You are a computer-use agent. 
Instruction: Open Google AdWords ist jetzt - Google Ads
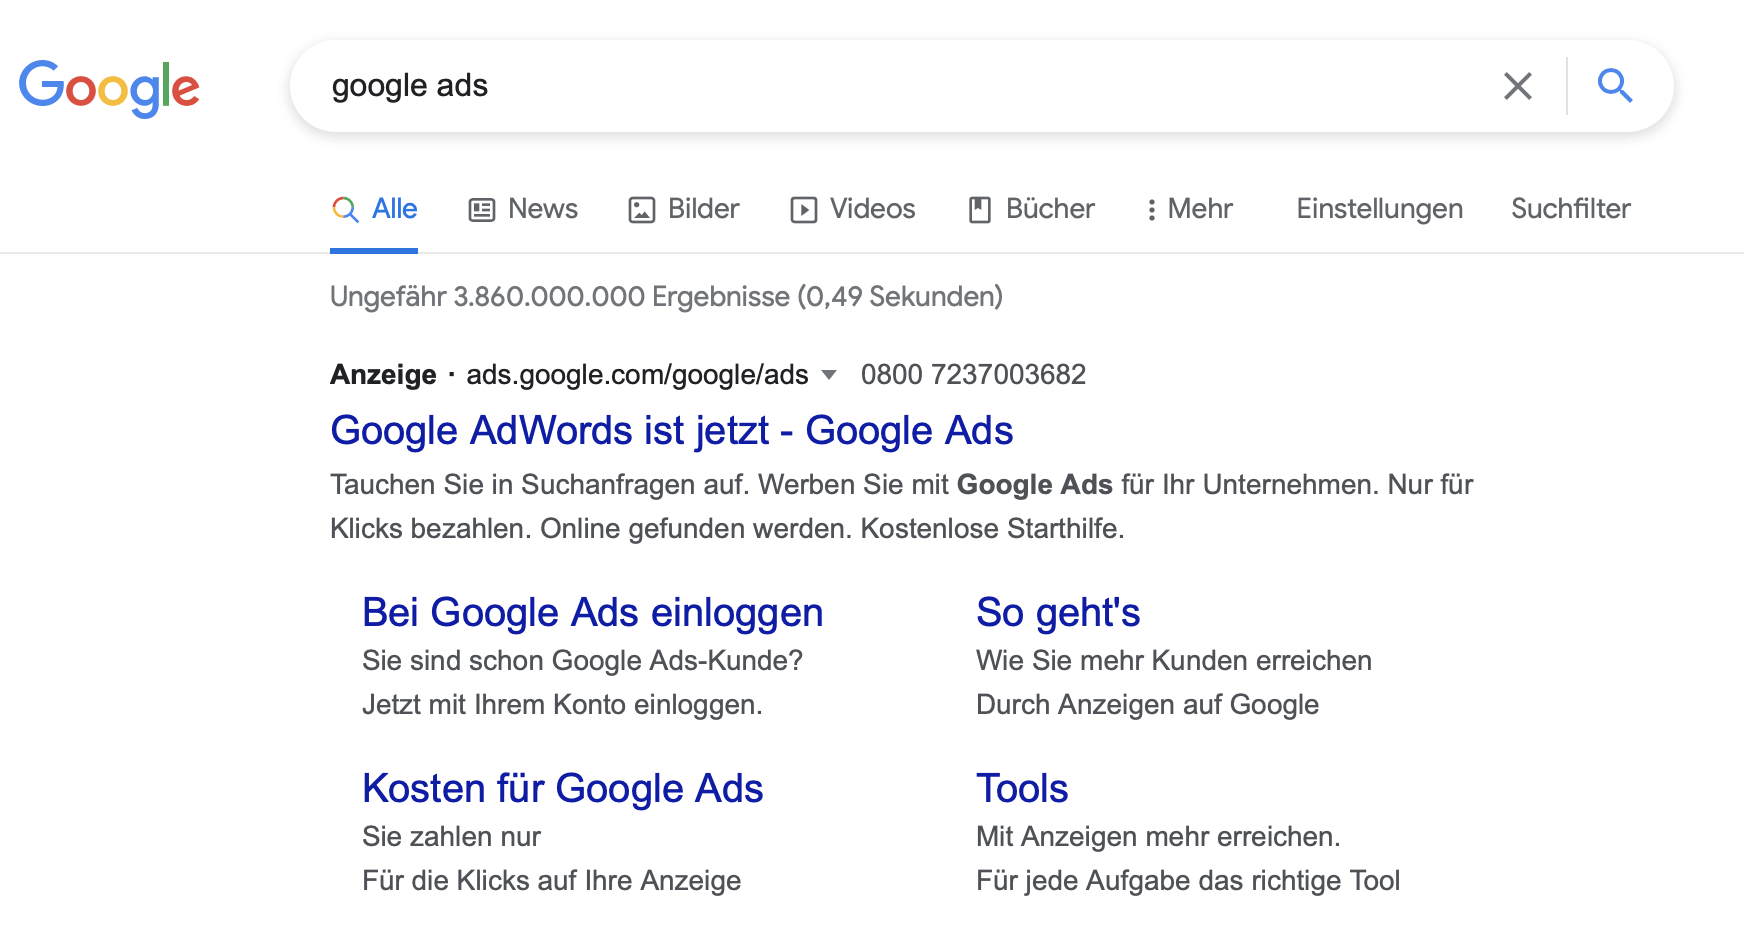[671, 430]
